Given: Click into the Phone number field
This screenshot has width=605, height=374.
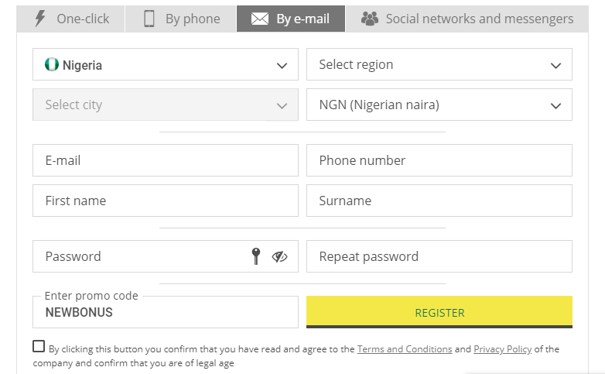Looking at the screenshot, I should coord(439,161).
